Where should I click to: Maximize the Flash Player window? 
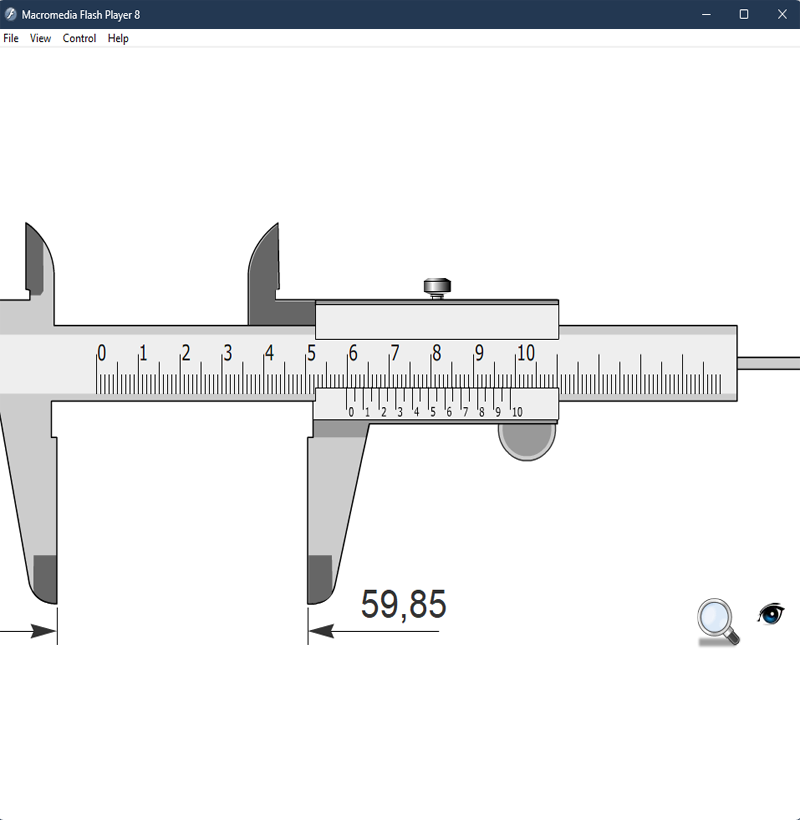[743, 14]
